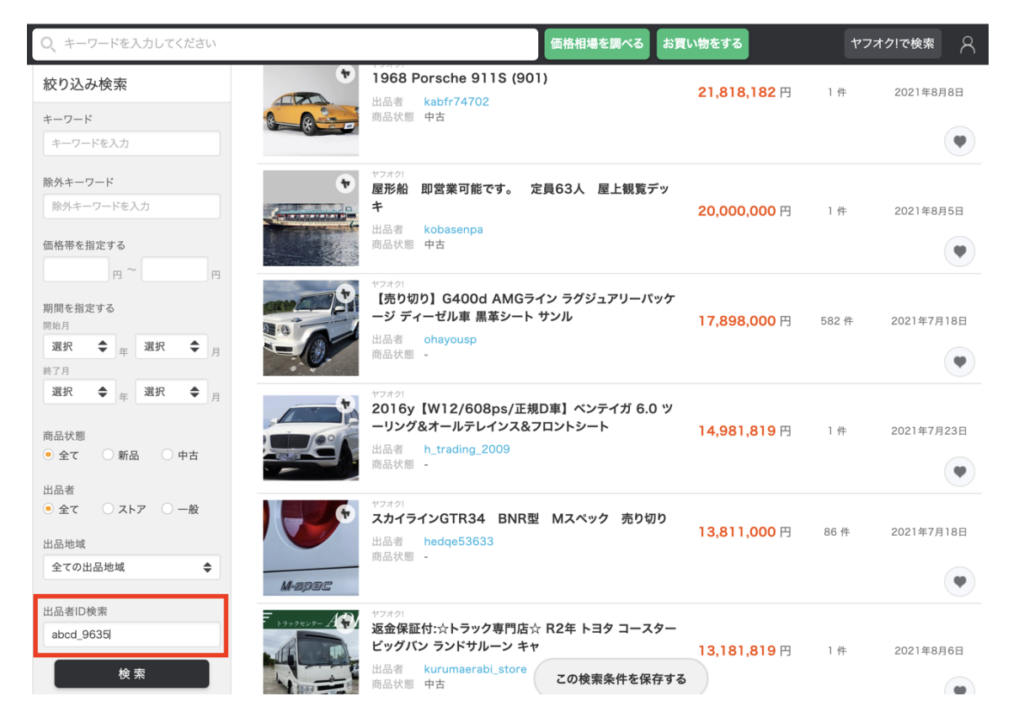This screenshot has width=1024, height=723.
Task: Select 一般 radio under 出品者
Action: point(167,509)
